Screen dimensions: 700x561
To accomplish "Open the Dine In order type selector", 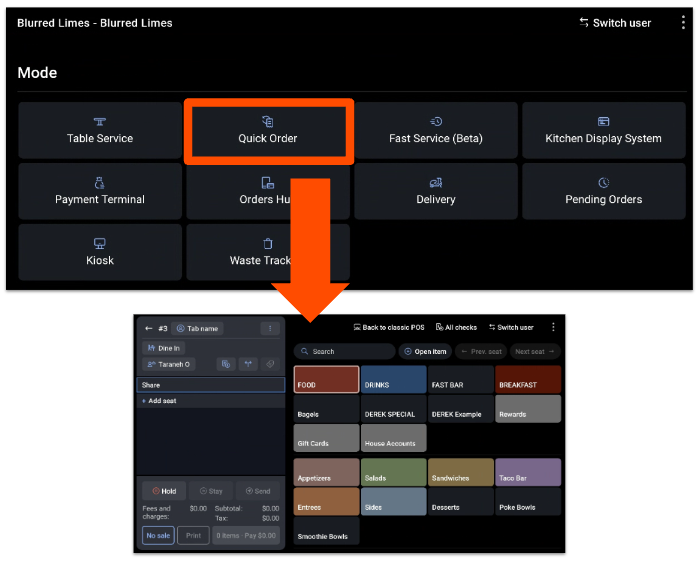I will point(163,348).
